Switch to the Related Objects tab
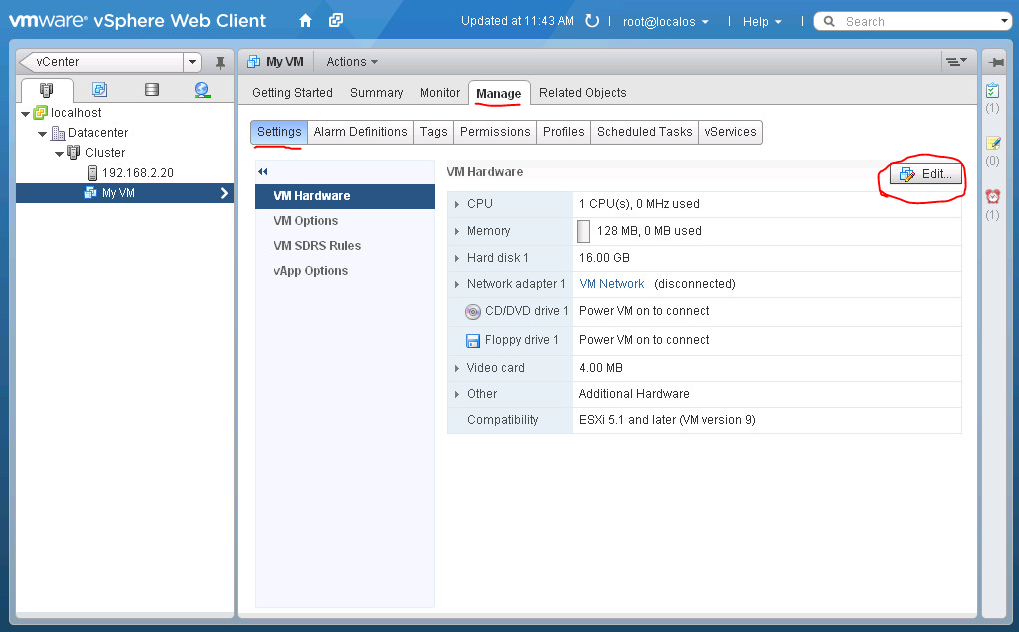 tap(583, 92)
